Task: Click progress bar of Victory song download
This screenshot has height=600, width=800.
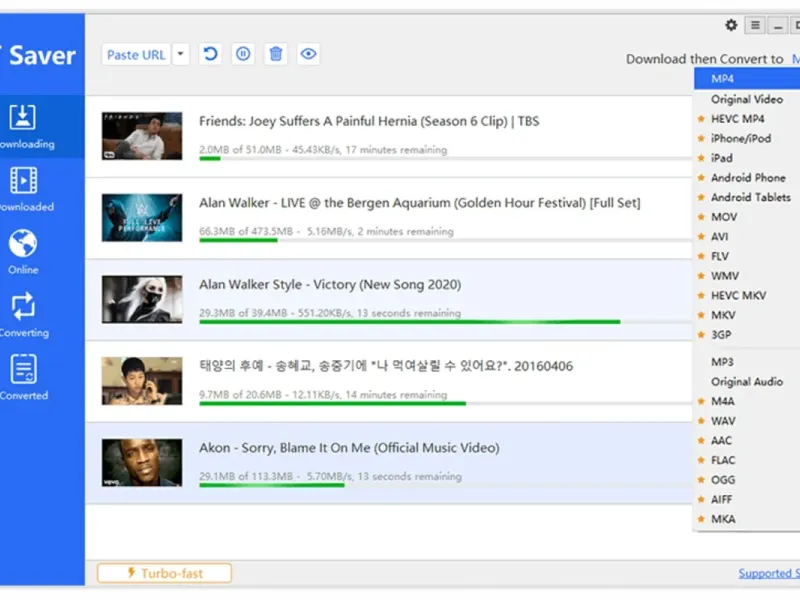Action: [x=445, y=322]
